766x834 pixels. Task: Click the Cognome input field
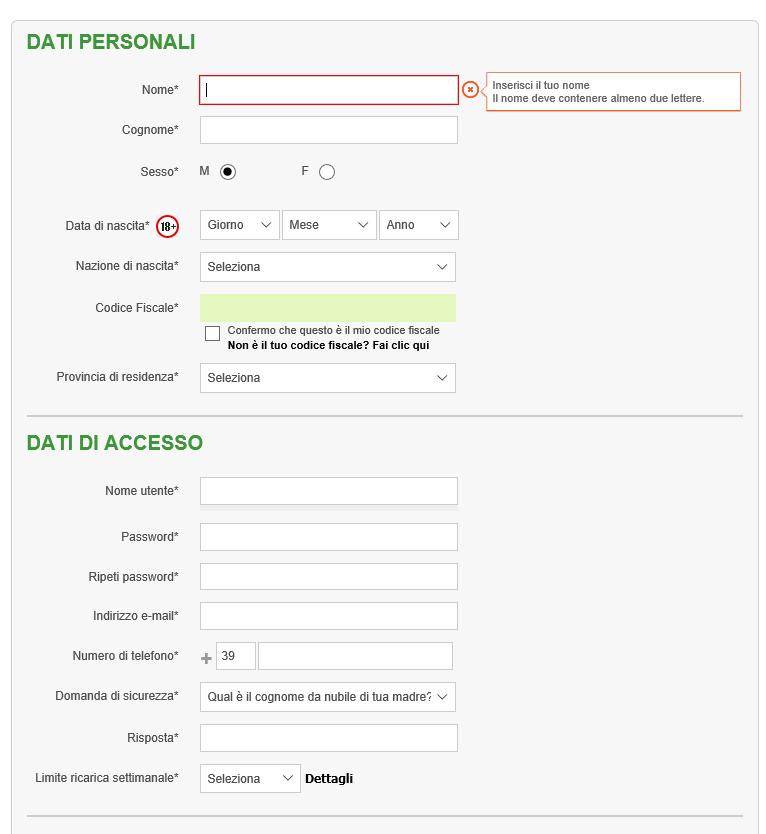click(329, 130)
